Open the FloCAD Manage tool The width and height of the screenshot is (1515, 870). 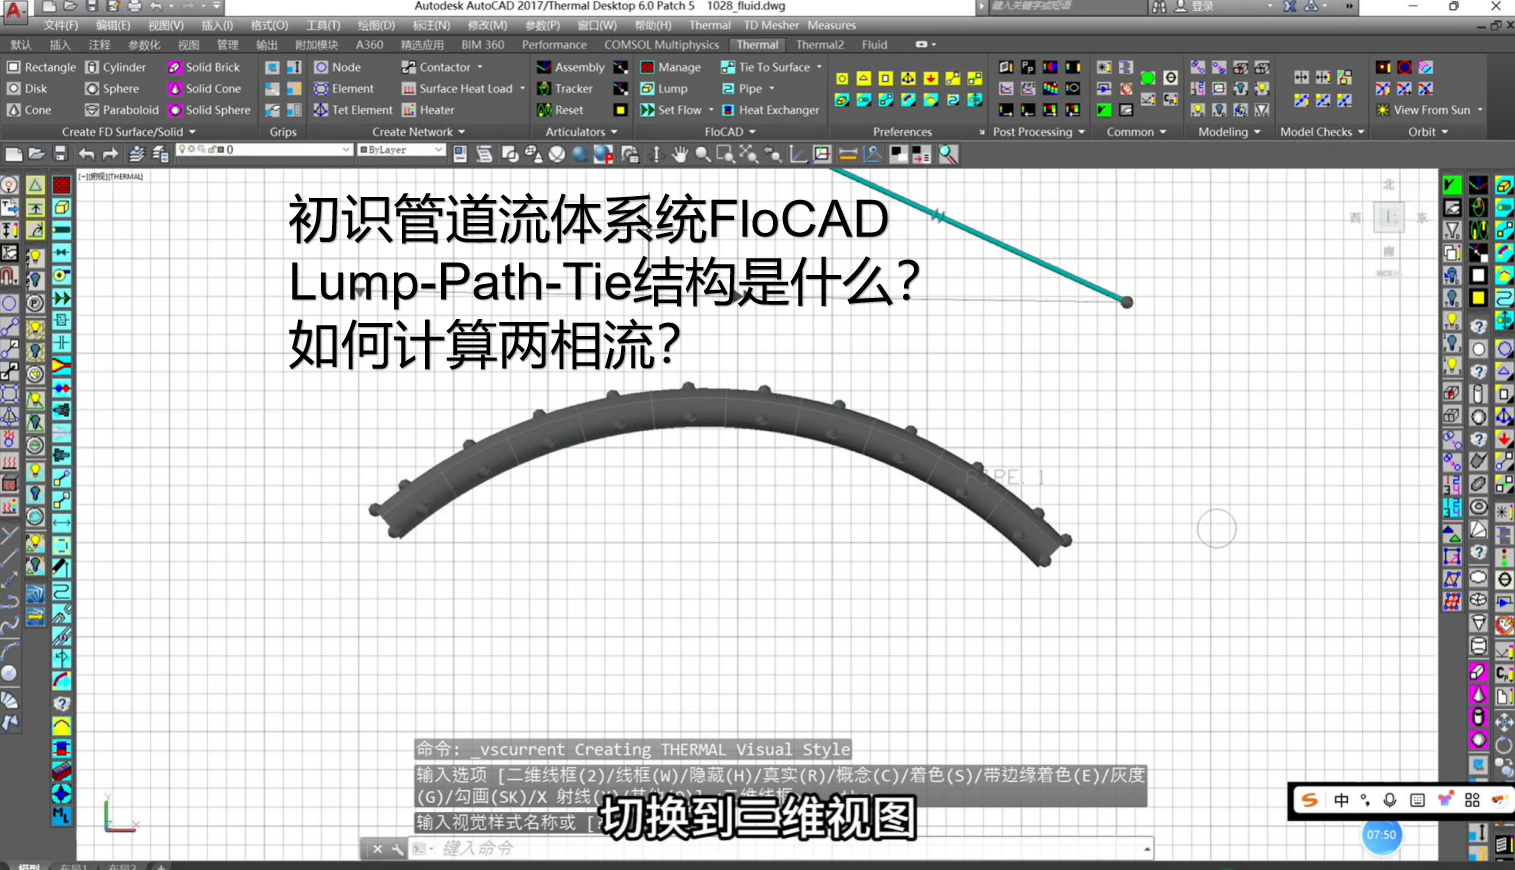coord(670,67)
